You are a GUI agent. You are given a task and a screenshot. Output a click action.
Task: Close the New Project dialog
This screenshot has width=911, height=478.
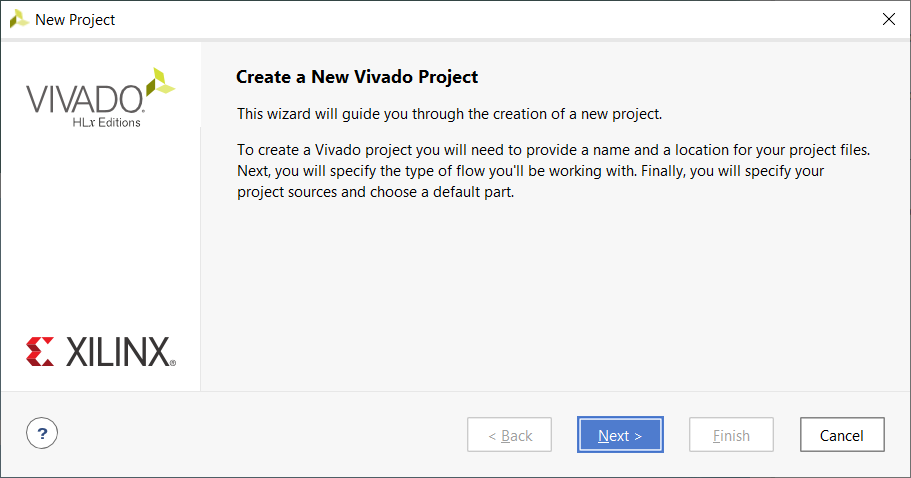pyautogui.click(x=888, y=19)
